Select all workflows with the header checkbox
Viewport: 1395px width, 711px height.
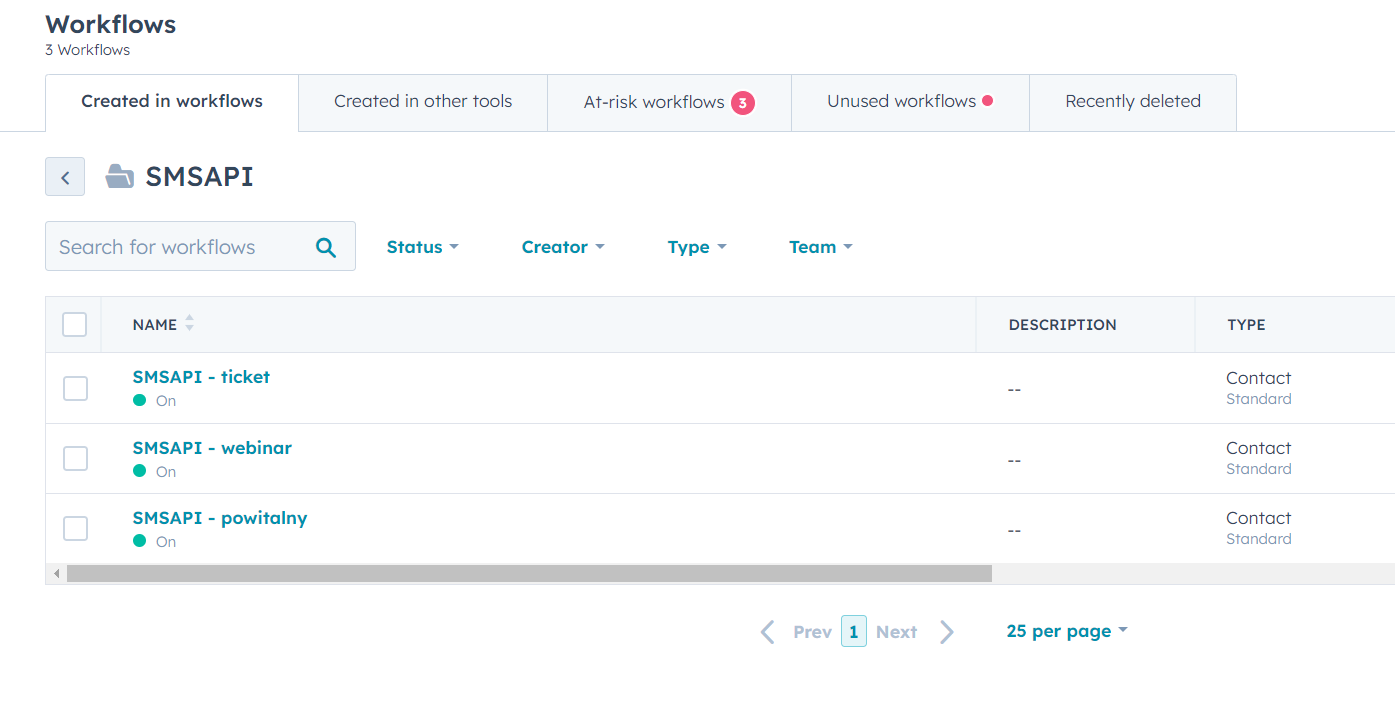click(75, 324)
